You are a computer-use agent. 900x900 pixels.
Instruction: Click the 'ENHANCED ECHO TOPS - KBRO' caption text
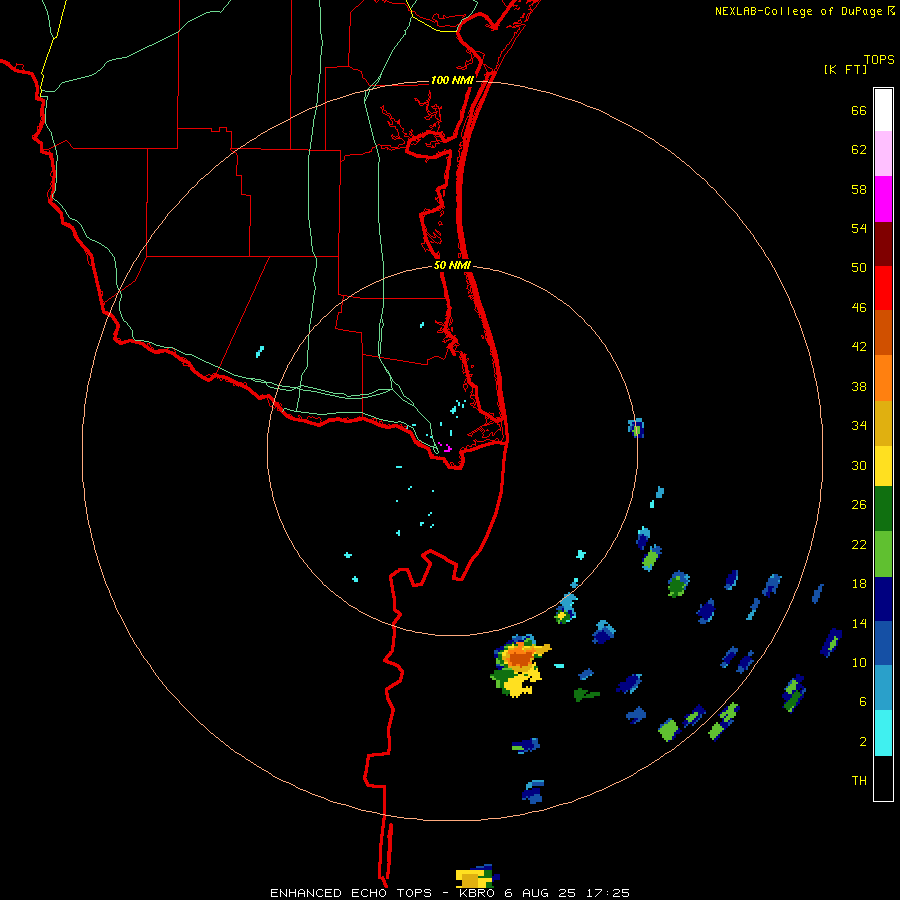click(x=383, y=893)
